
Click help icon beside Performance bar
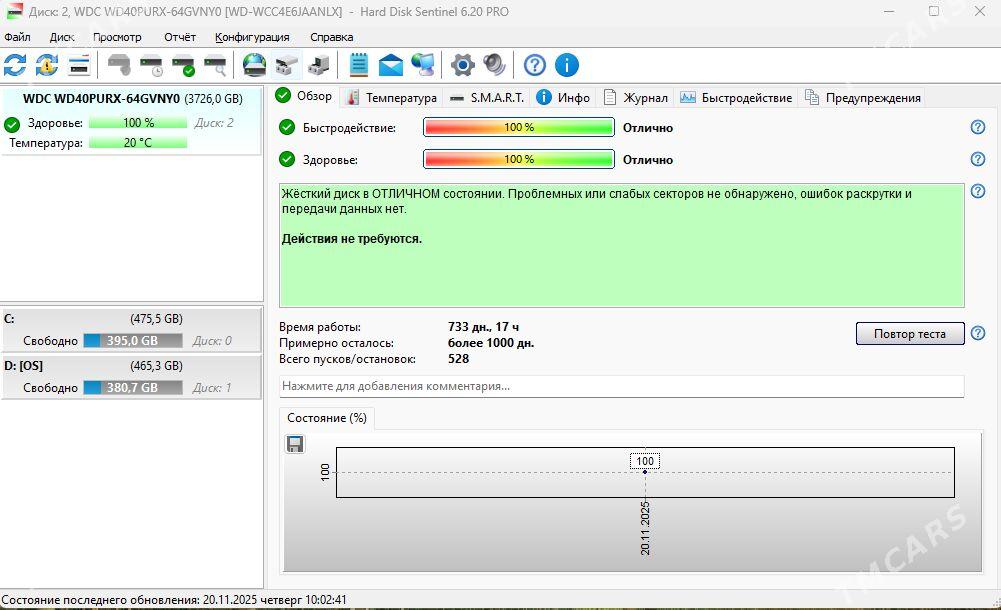978,127
